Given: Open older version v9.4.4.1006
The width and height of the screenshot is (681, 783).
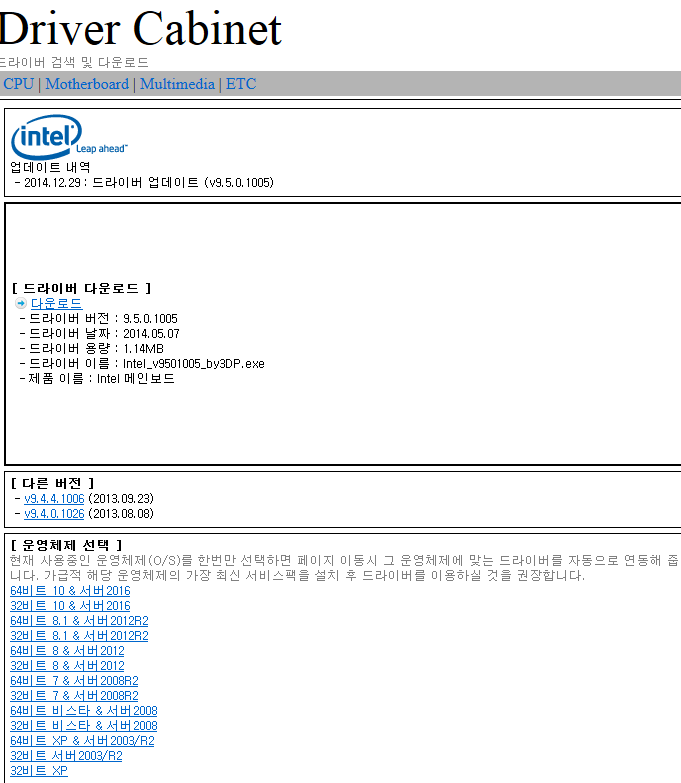Looking at the screenshot, I should pos(54,498).
